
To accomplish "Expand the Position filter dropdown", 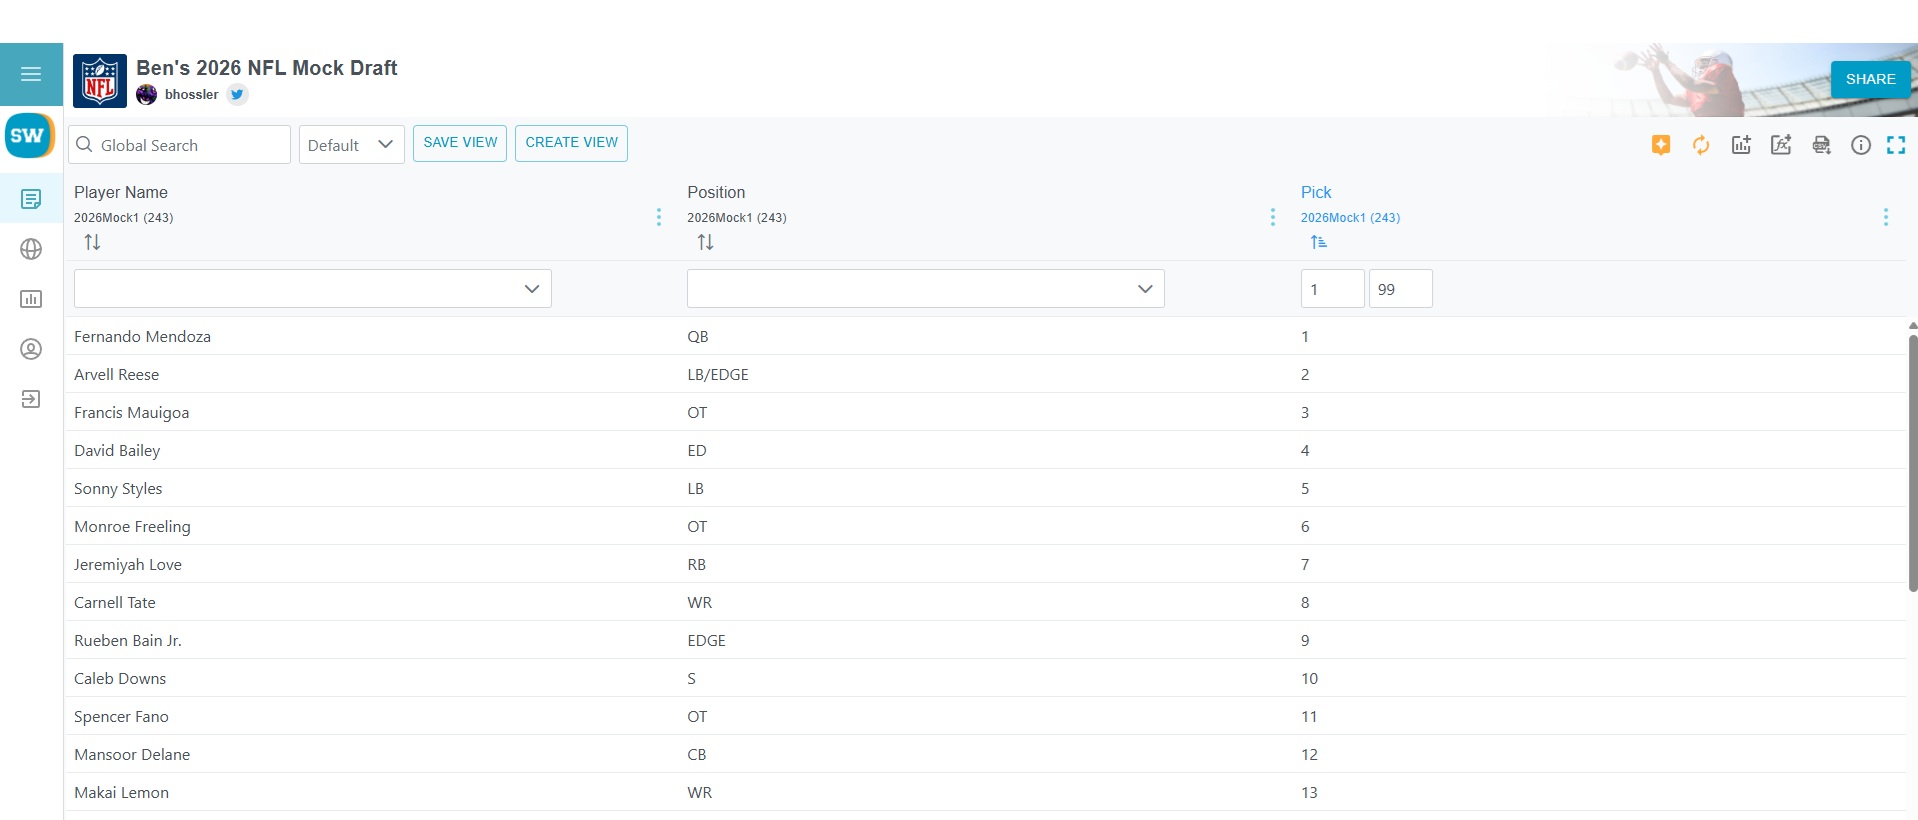I will 1144,289.
